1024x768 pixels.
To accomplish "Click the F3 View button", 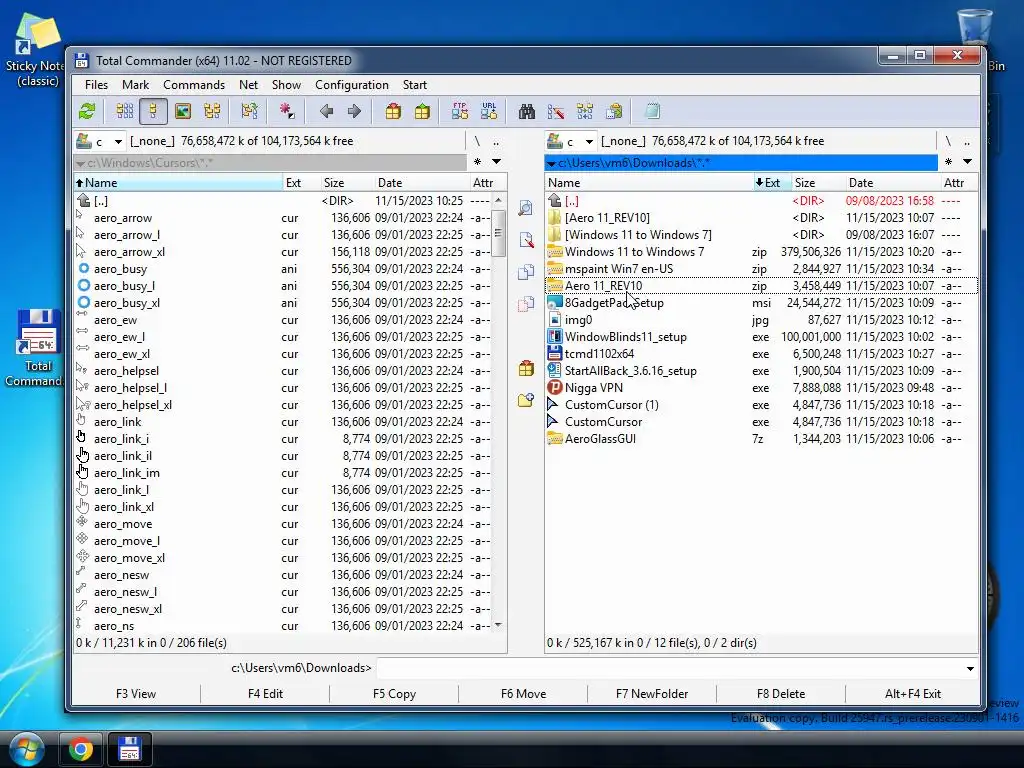I will pos(136,694).
